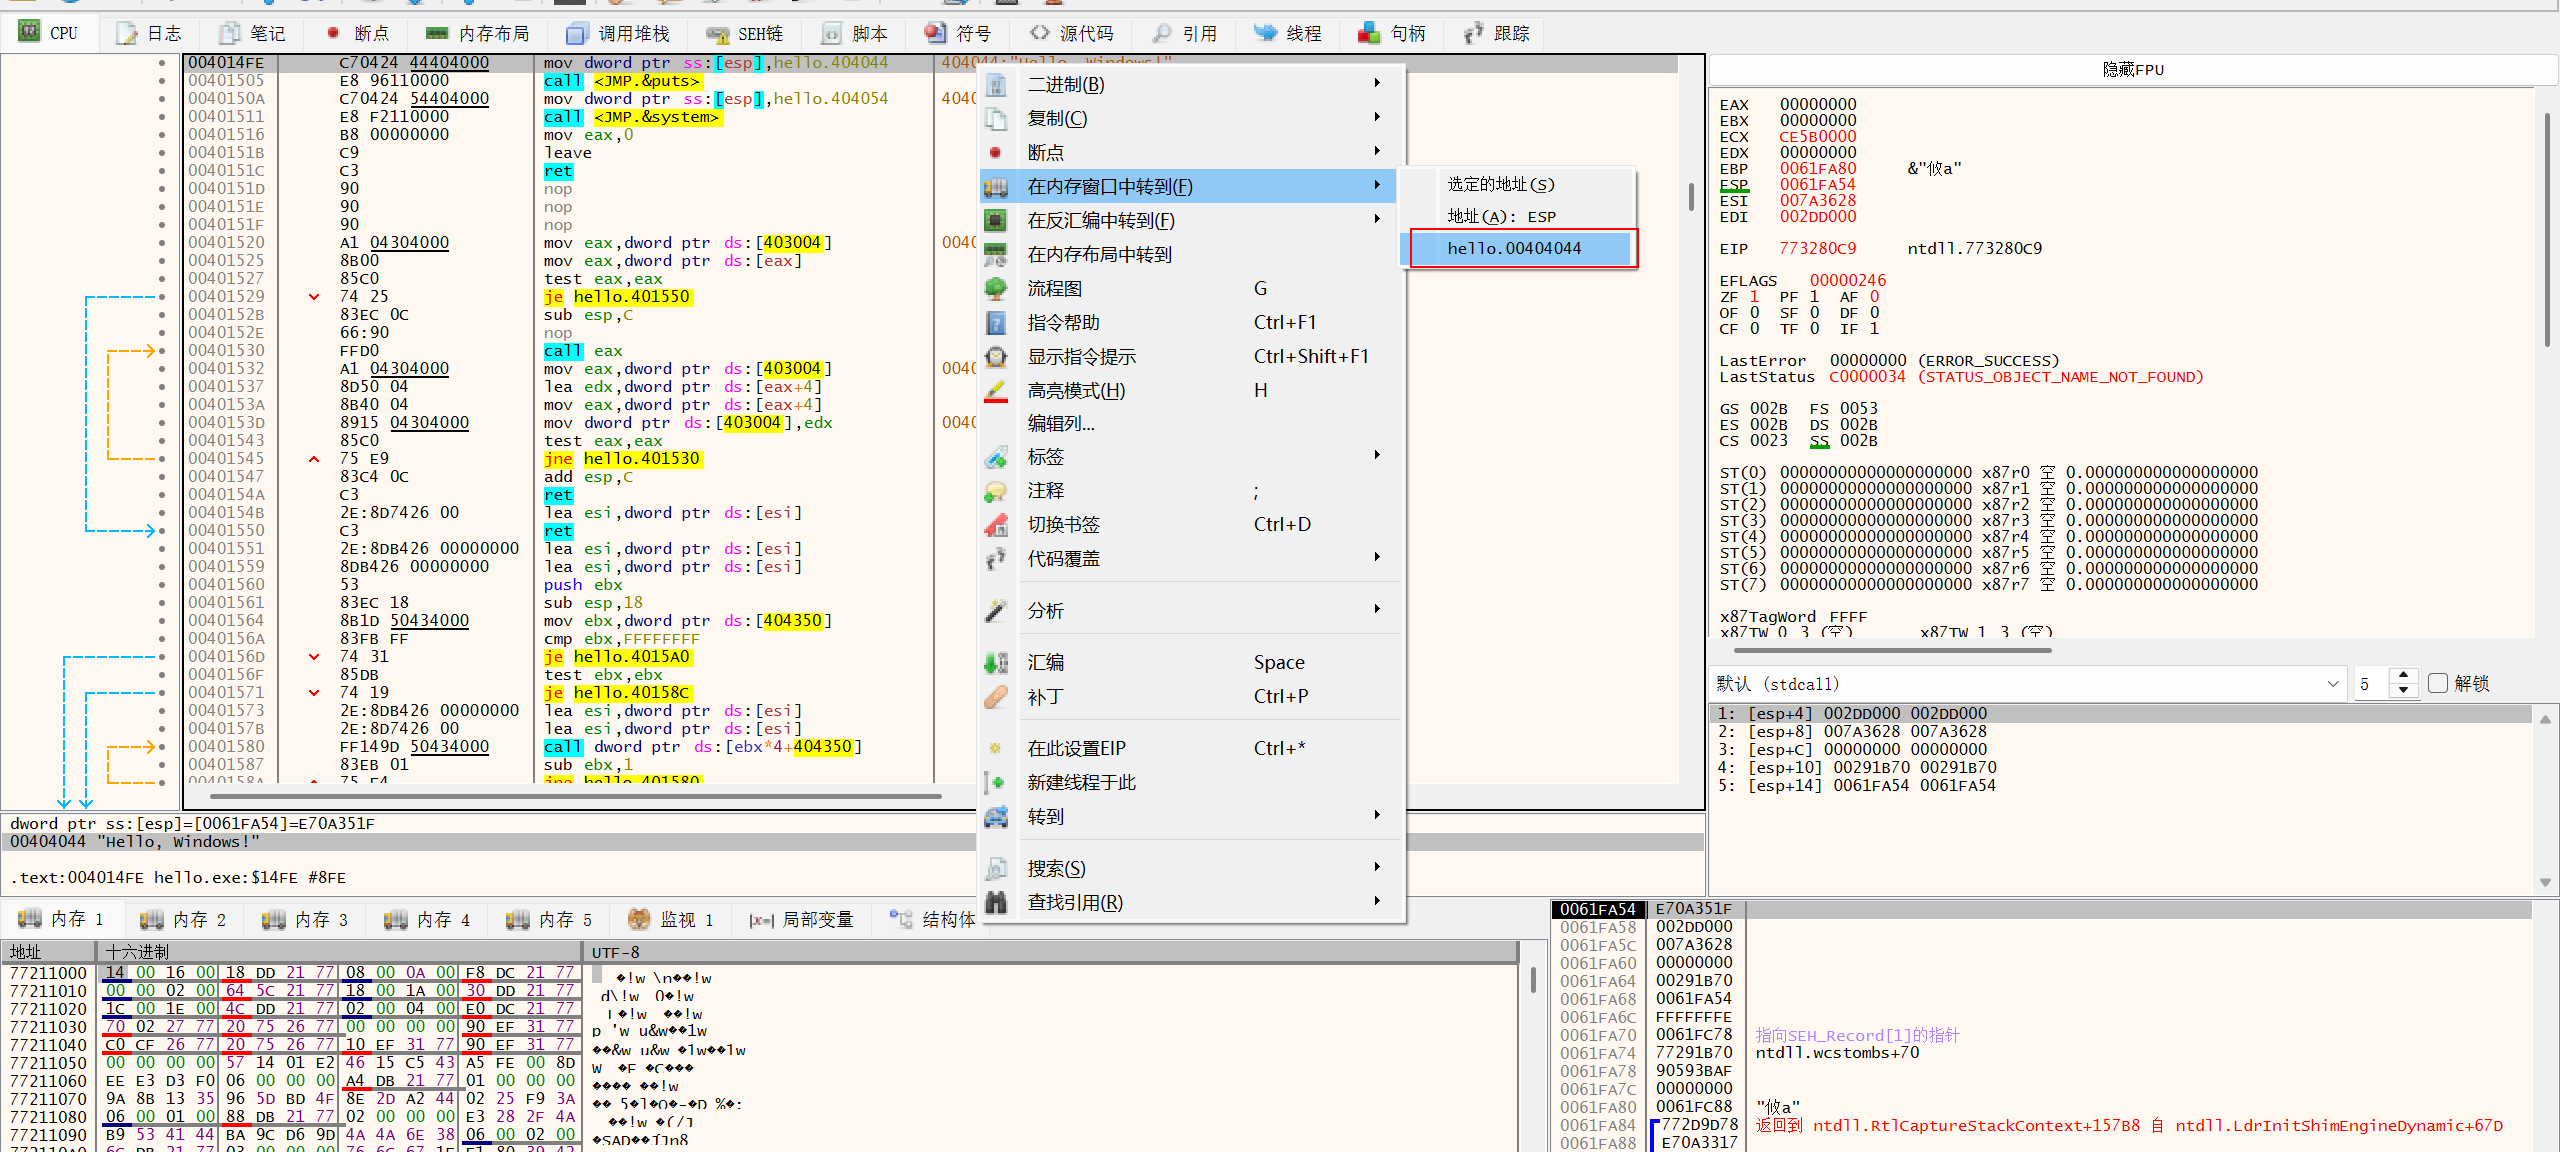Click the binary menu icon
The image size is (2560, 1152).
(996, 85)
